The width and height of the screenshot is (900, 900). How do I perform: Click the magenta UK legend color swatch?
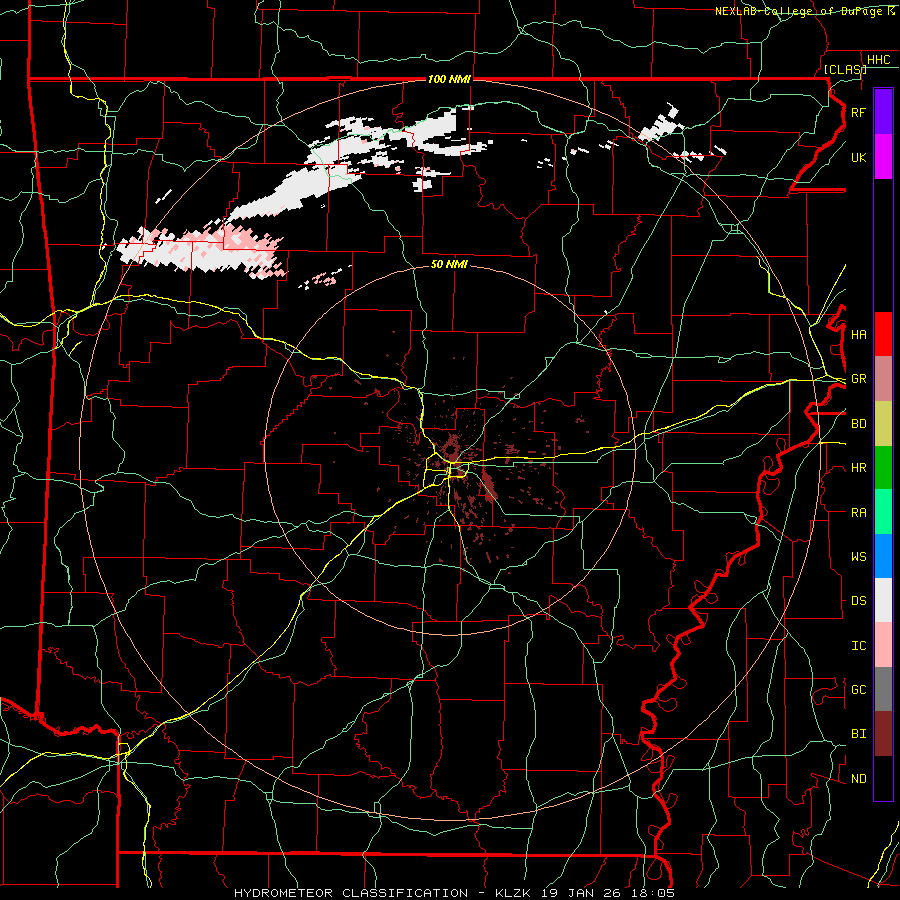(x=883, y=157)
